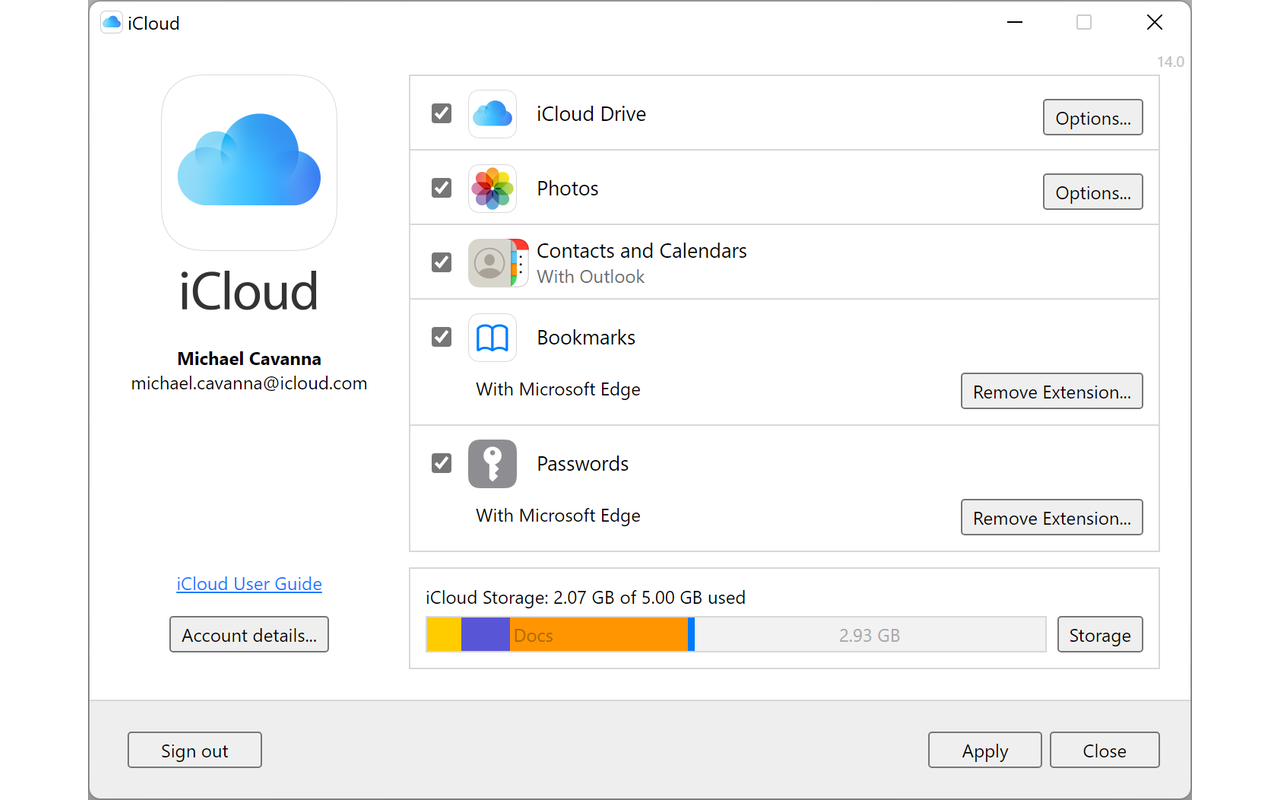The image size is (1280, 800).
Task: Toggle the Bookmarks checkbox
Action: 441,337
